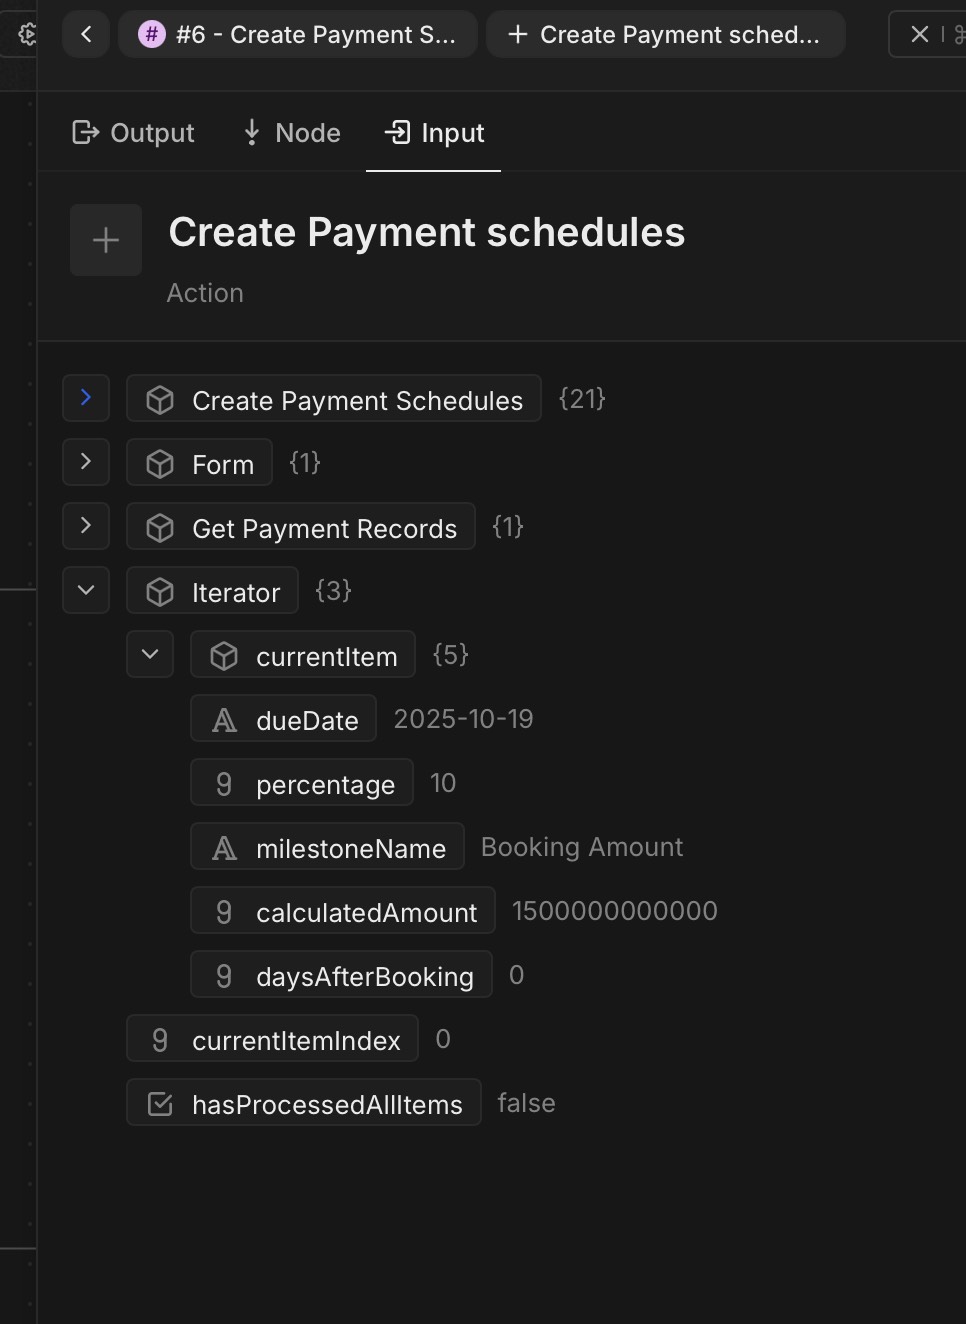Switch to the Output tab
The height and width of the screenshot is (1324, 966).
pos(134,133)
